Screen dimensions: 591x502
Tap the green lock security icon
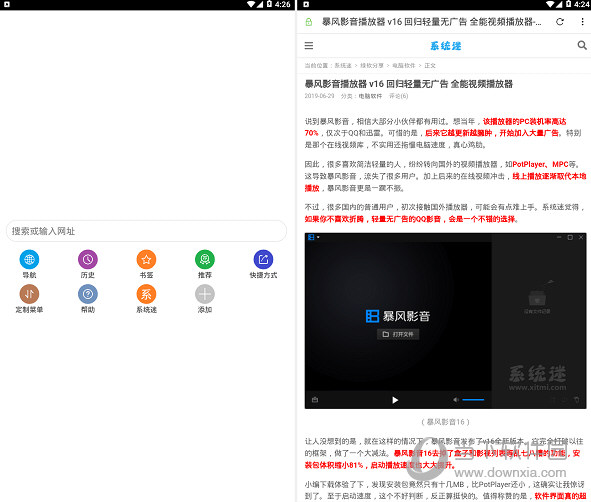309,22
